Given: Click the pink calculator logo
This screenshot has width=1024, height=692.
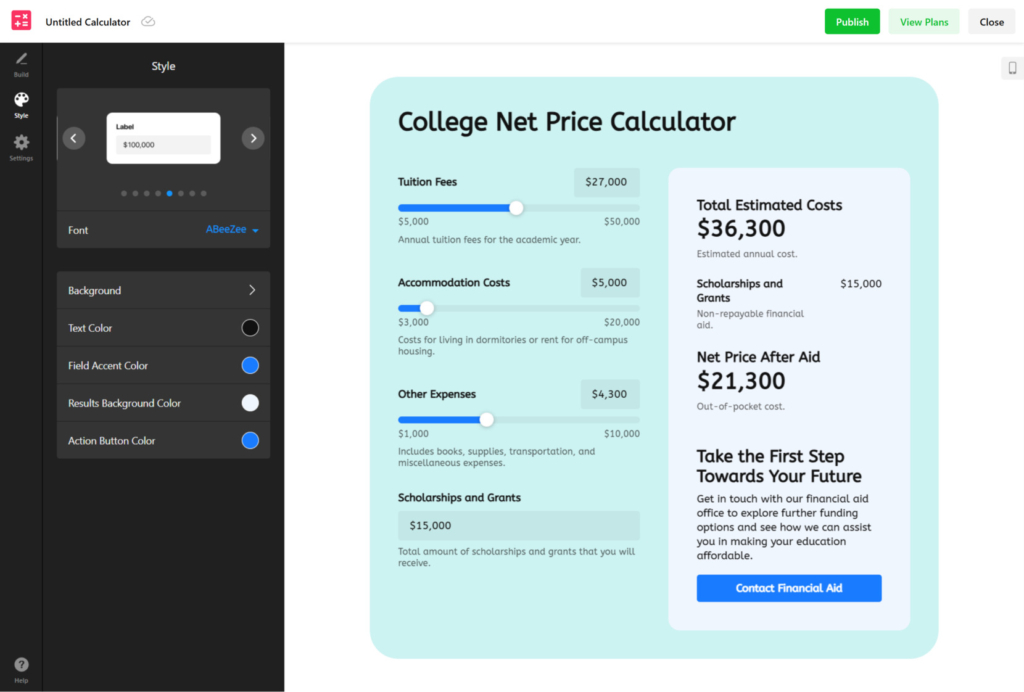Looking at the screenshot, I should (x=19, y=20).
